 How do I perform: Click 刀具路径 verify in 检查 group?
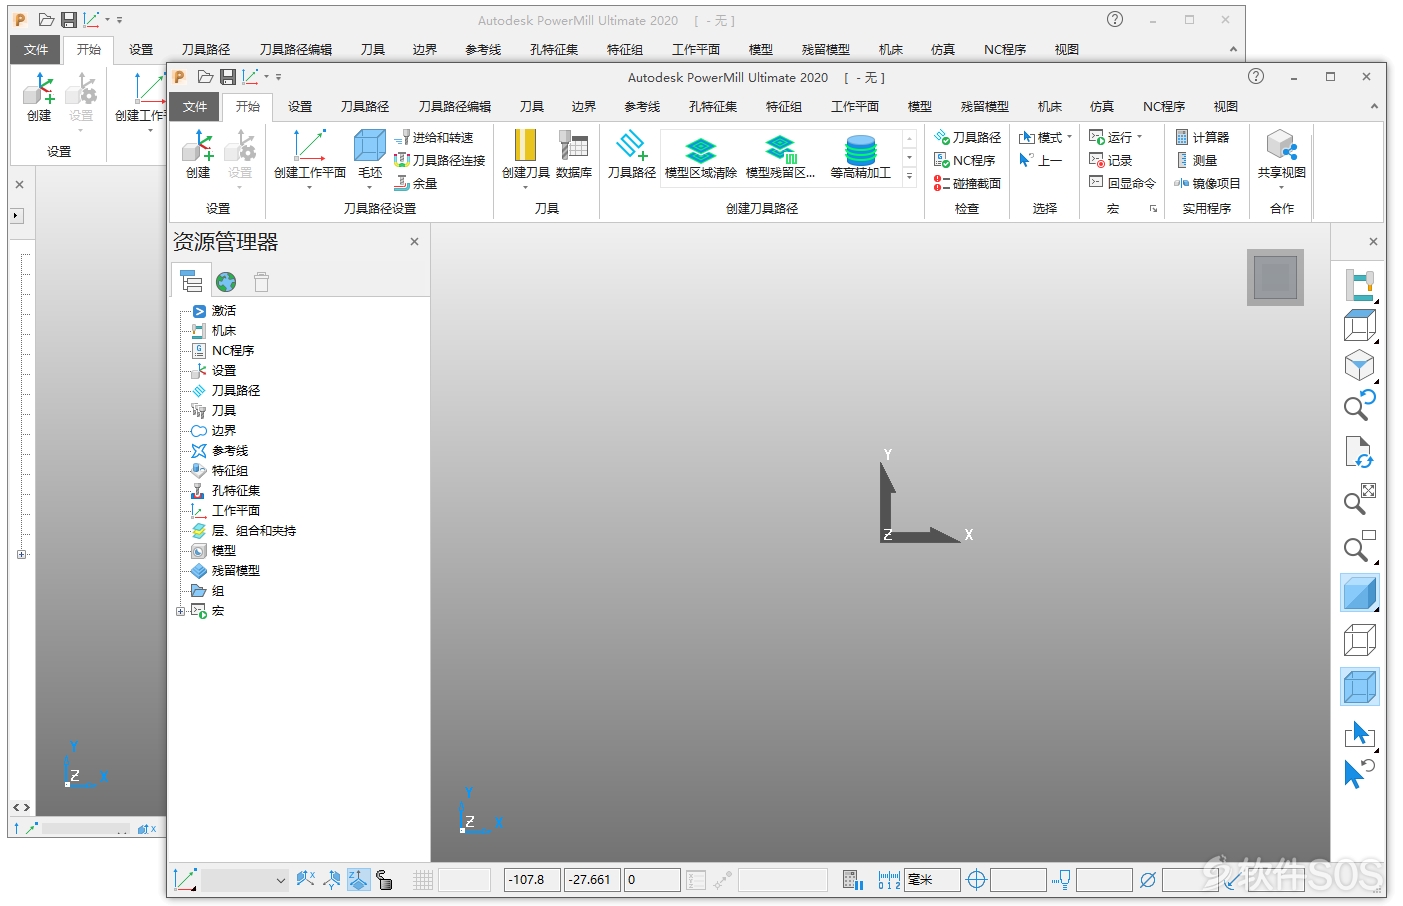tap(967, 137)
